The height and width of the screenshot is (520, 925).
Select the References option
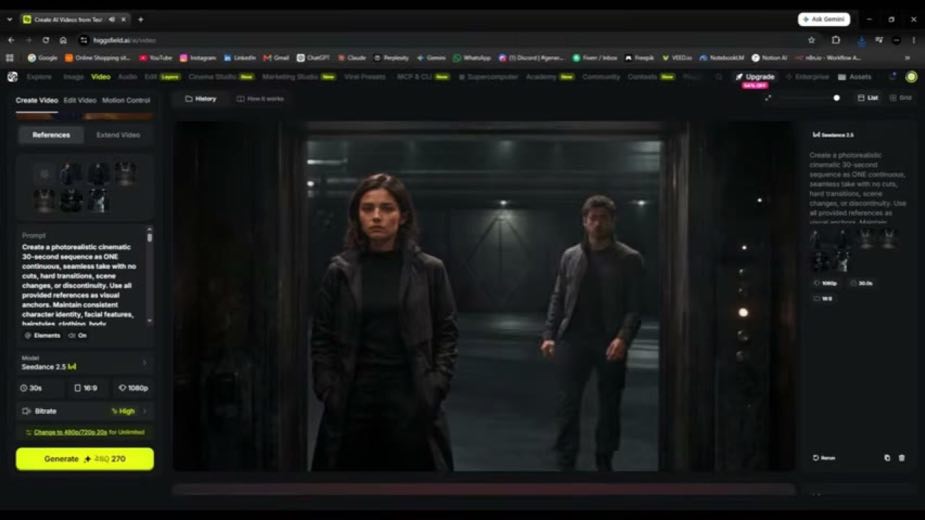point(51,135)
